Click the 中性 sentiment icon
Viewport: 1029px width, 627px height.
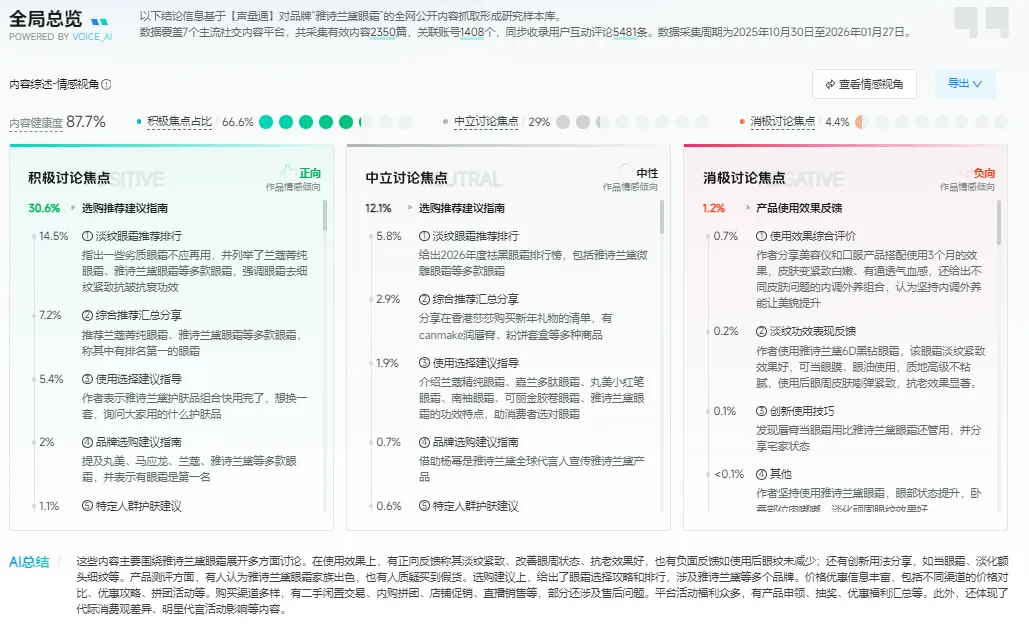(x=626, y=172)
